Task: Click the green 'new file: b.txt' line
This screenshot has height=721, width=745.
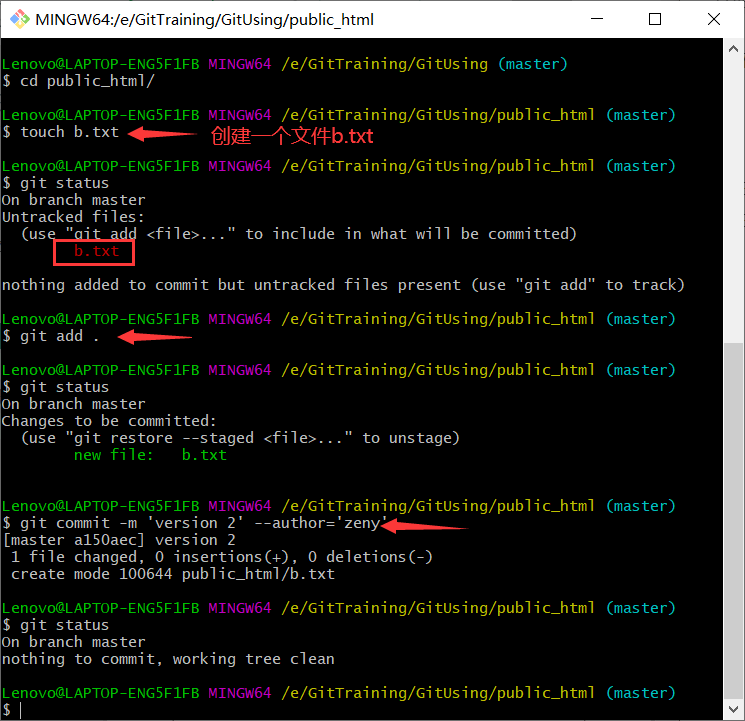Action: 150,455
